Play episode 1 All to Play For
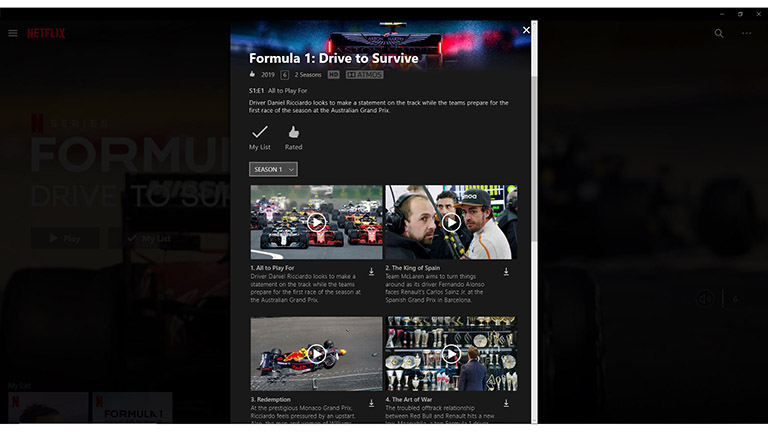Viewport: 768px width, 432px height. (316, 222)
